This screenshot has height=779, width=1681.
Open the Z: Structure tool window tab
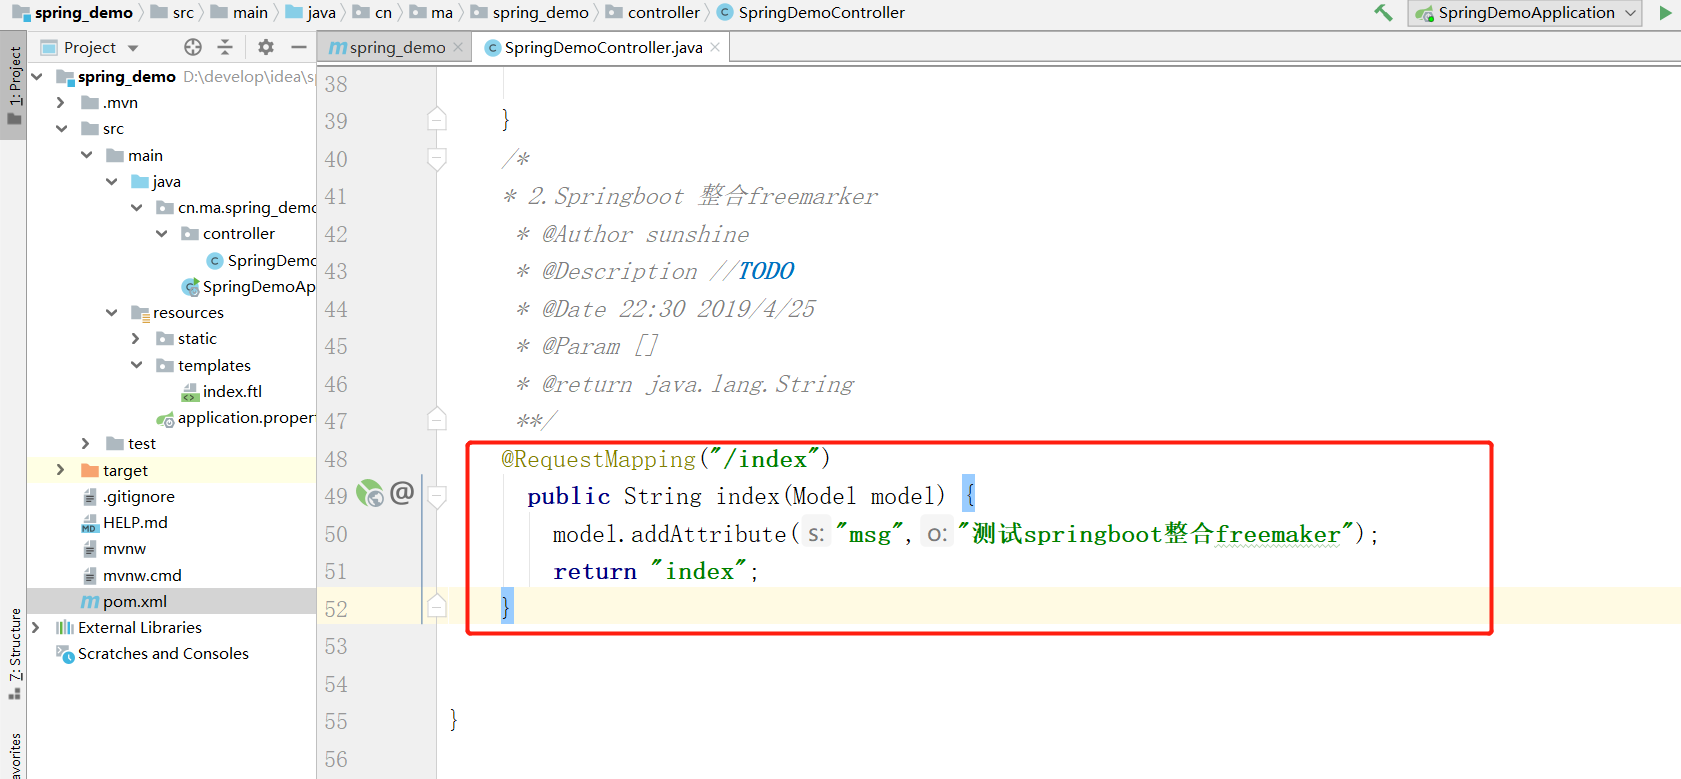coord(14,654)
